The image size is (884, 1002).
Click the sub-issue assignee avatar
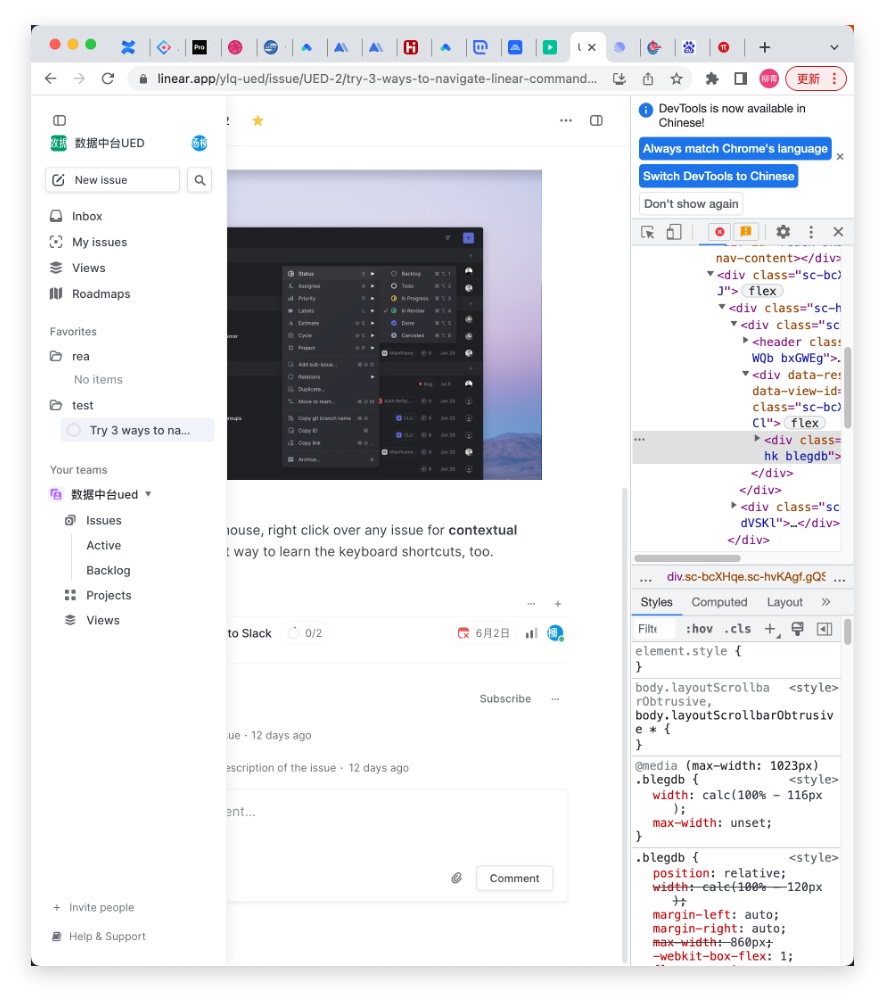555,633
